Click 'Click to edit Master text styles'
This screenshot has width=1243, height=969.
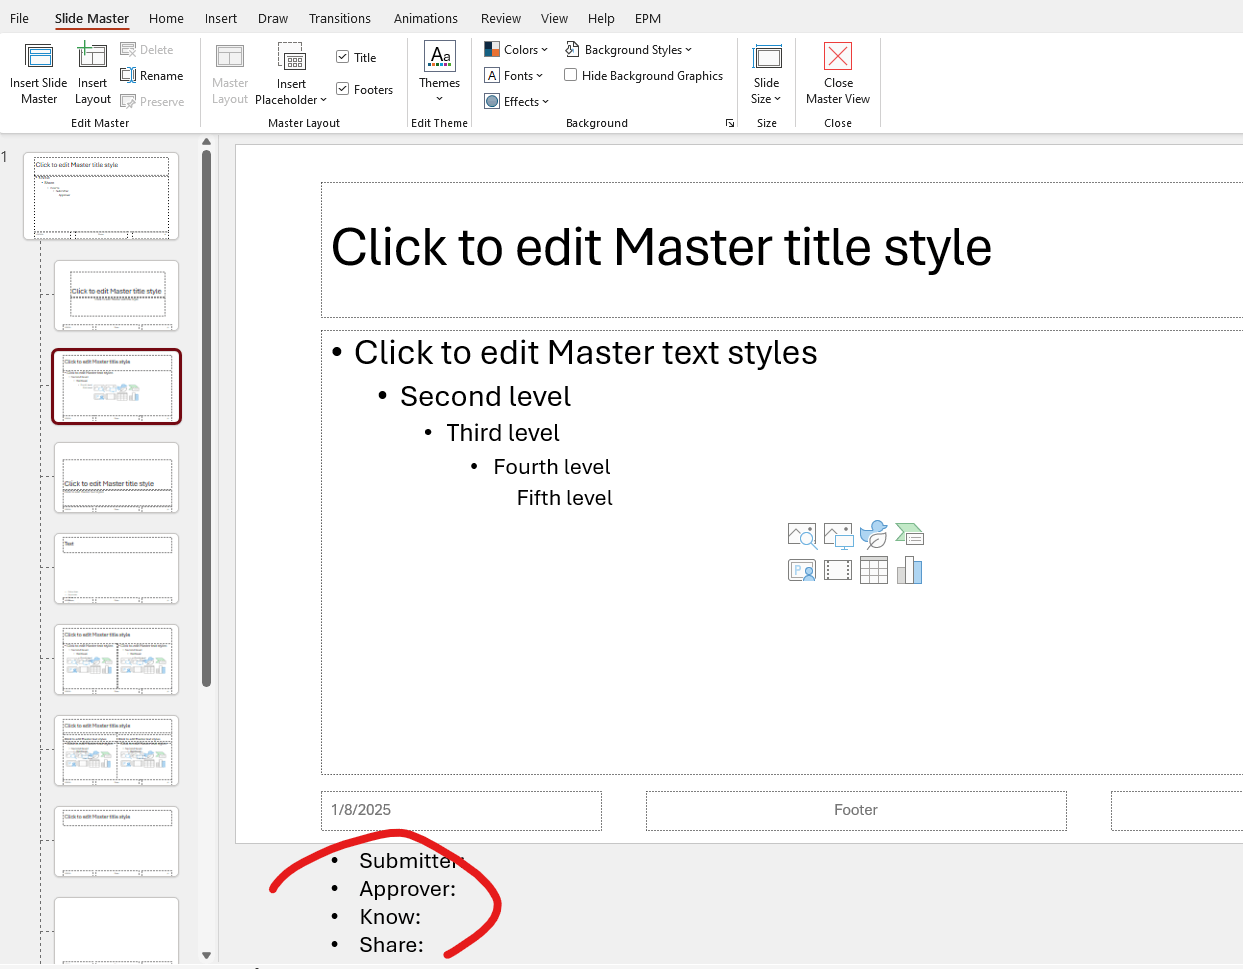coord(585,352)
